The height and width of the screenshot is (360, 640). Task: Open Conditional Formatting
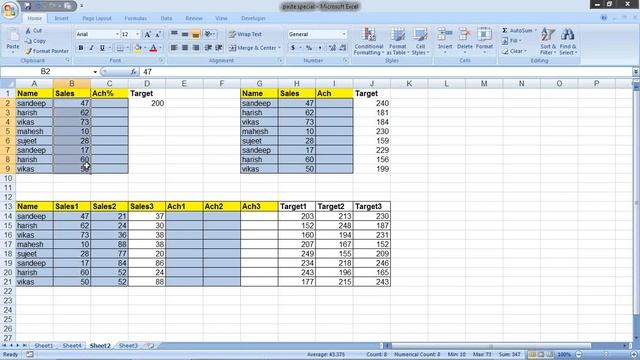tap(369, 41)
